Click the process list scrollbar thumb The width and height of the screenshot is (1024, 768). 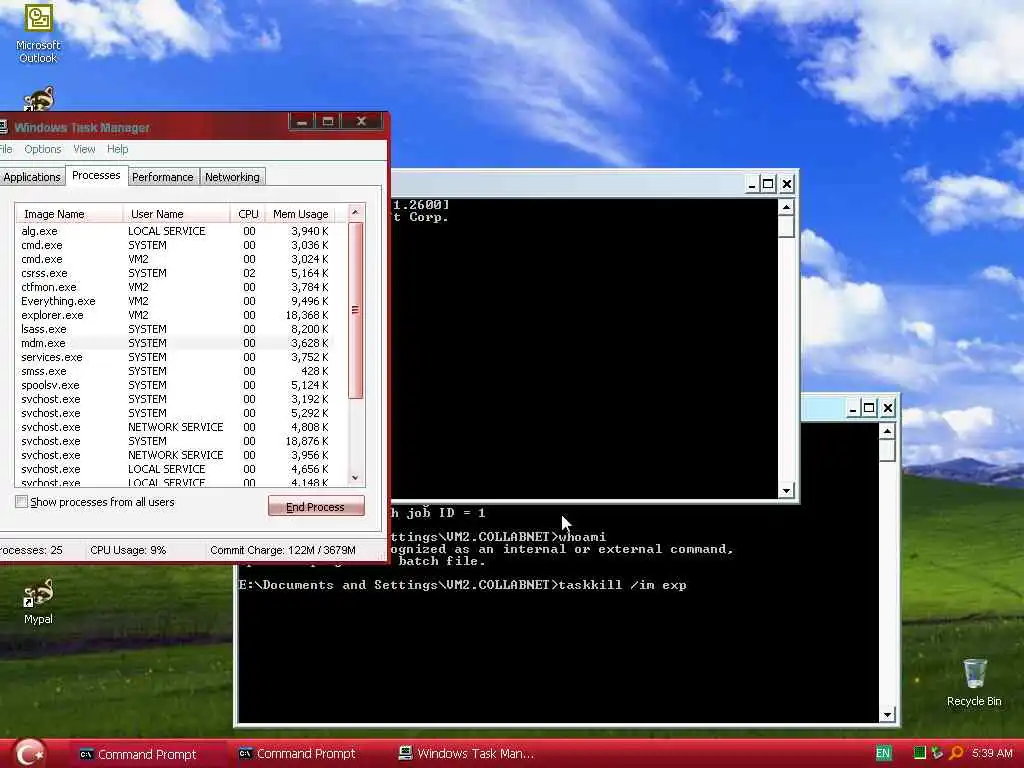(x=355, y=310)
